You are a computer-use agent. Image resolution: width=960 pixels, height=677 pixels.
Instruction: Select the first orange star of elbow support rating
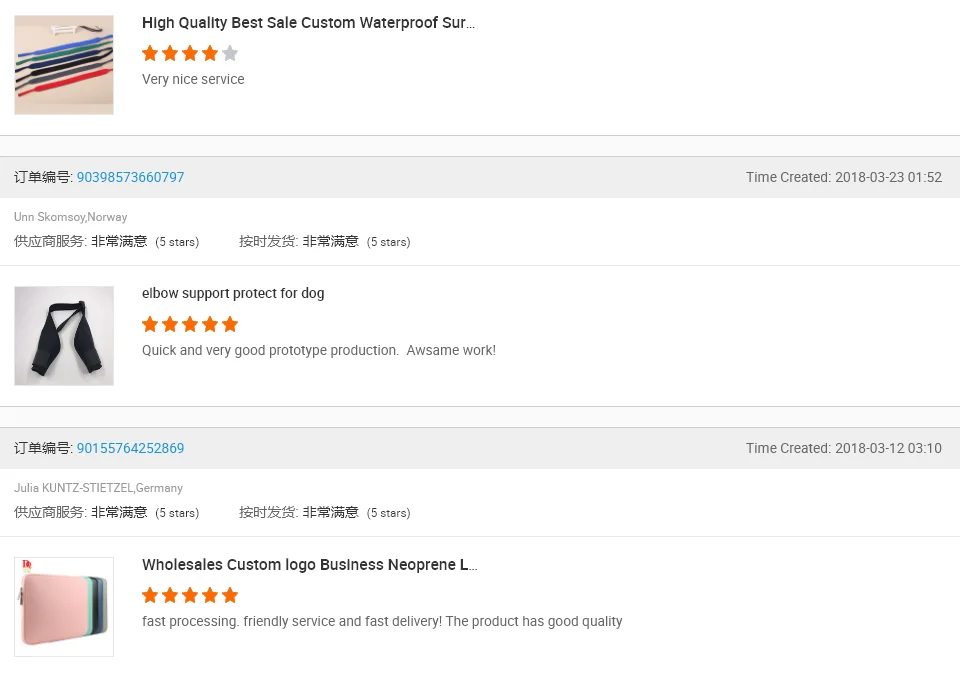[x=150, y=324]
